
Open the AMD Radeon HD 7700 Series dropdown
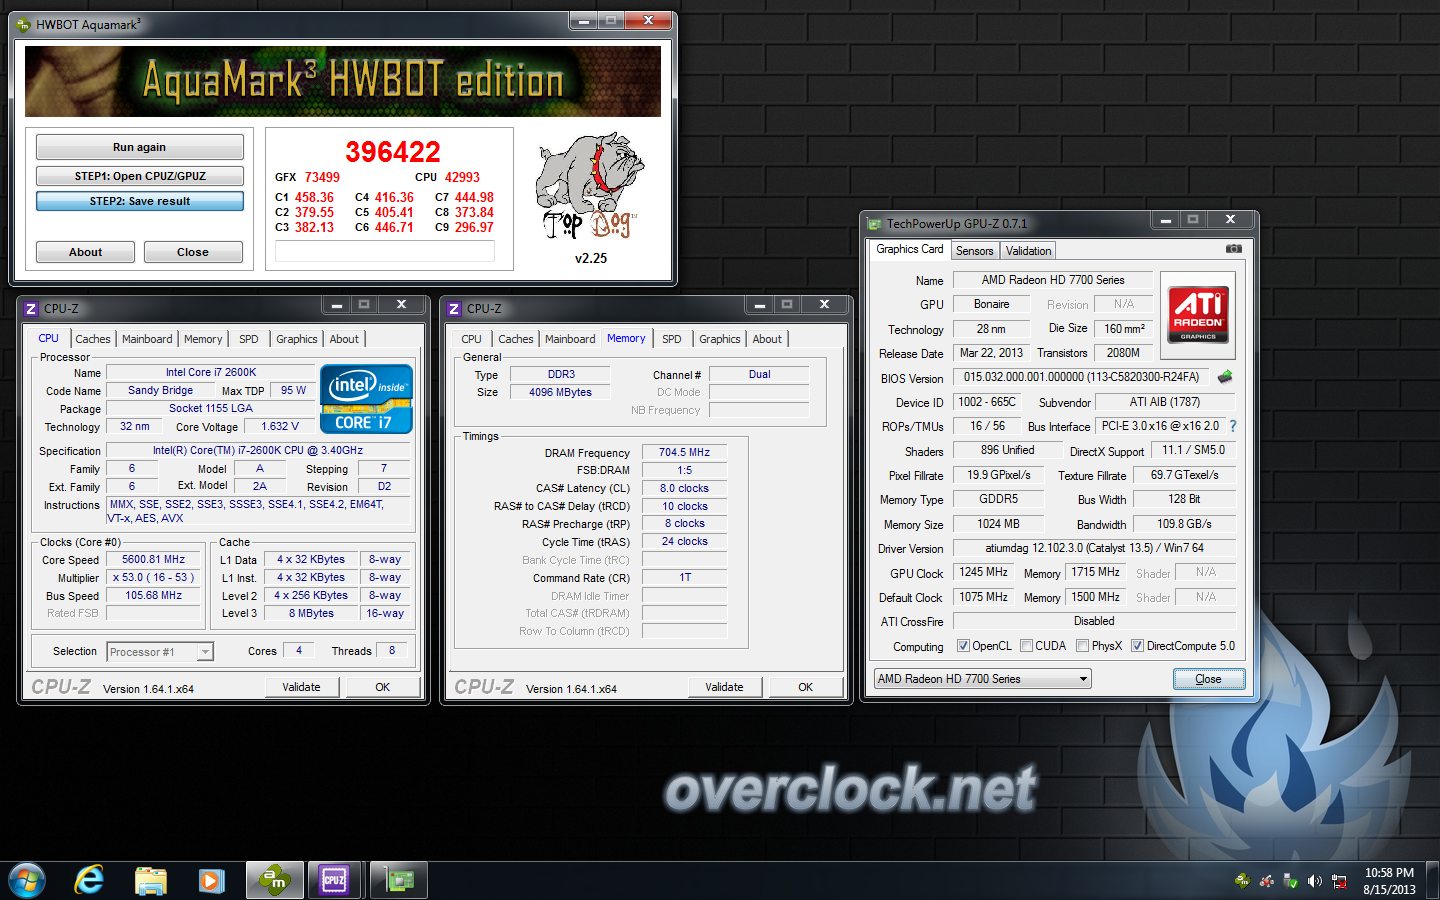[982, 679]
